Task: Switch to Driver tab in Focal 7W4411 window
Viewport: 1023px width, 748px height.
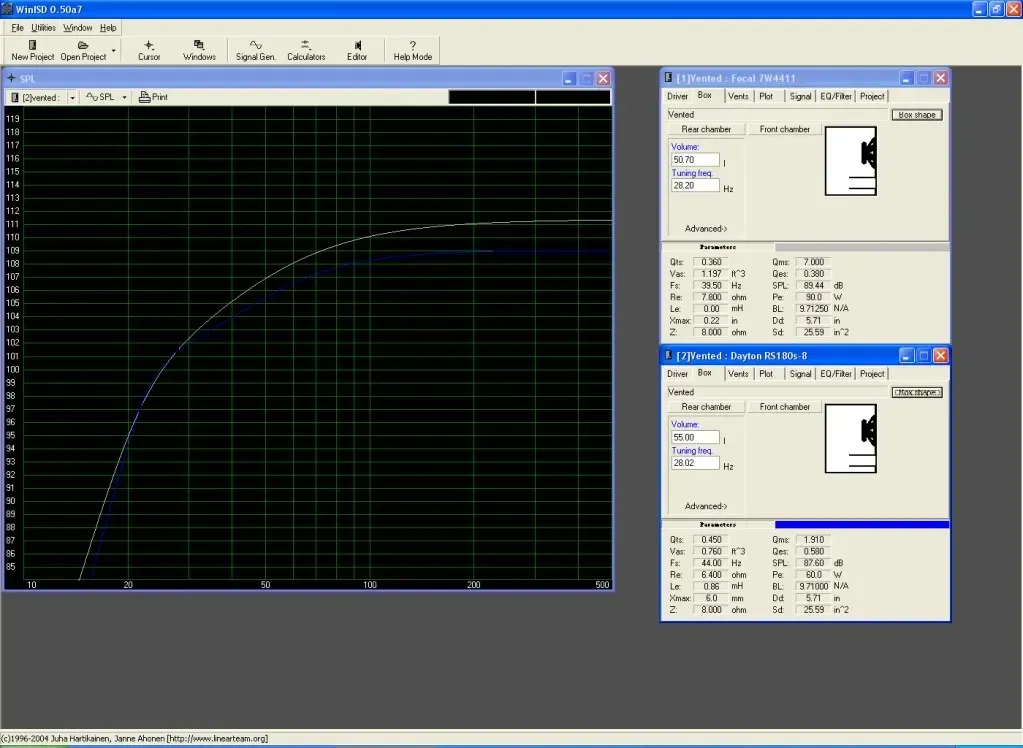Action: 677,96
